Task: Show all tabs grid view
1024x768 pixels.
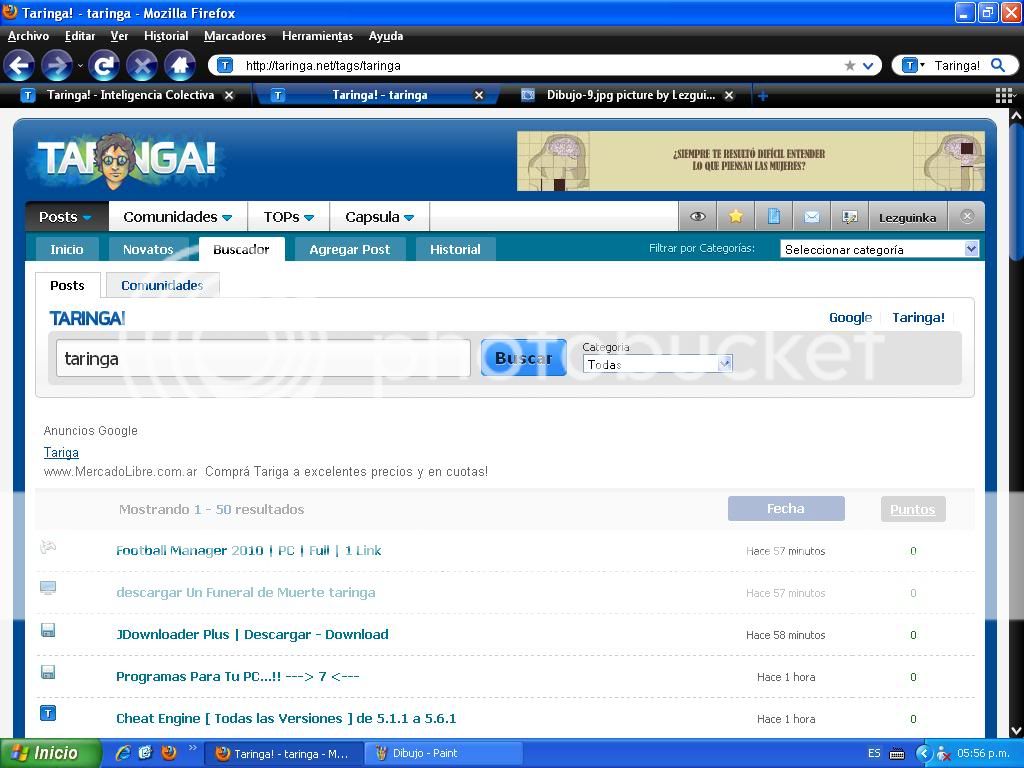Action: (x=1004, y=96)
